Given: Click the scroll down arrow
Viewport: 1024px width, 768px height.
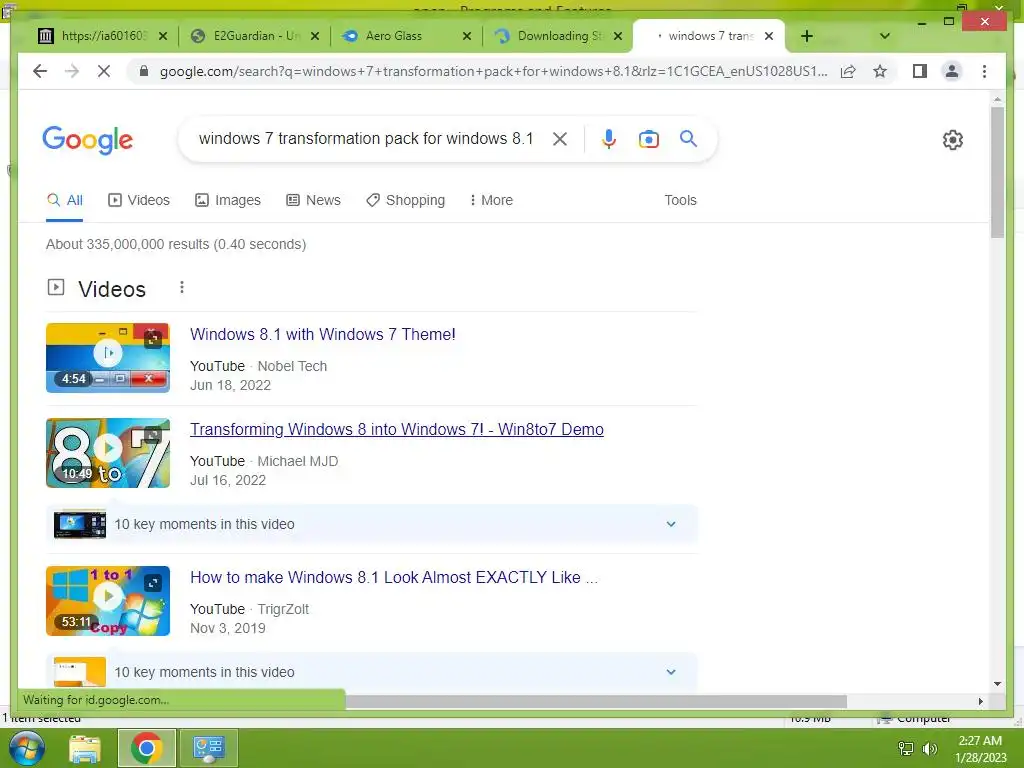Looking at the screenshot, I should 997,684.
